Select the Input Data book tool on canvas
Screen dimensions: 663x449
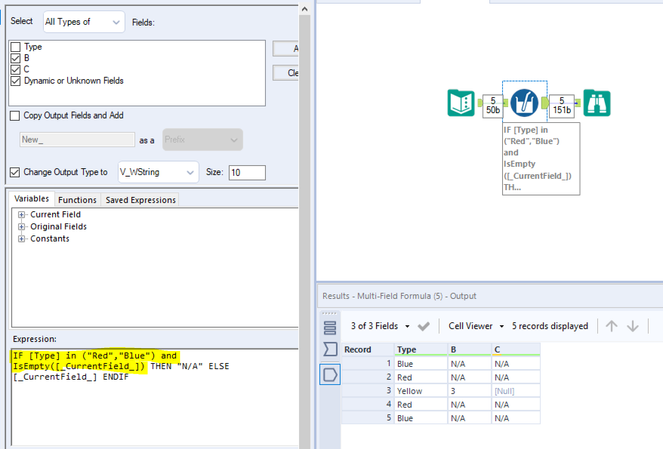pyautogui.click(x=461, y=103)
